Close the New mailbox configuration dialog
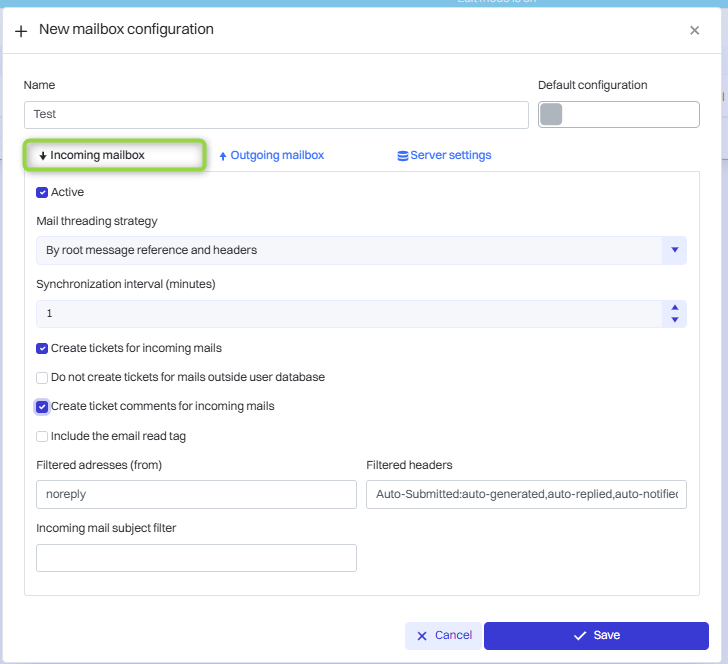The image size is (728, 664). [695, 31]
